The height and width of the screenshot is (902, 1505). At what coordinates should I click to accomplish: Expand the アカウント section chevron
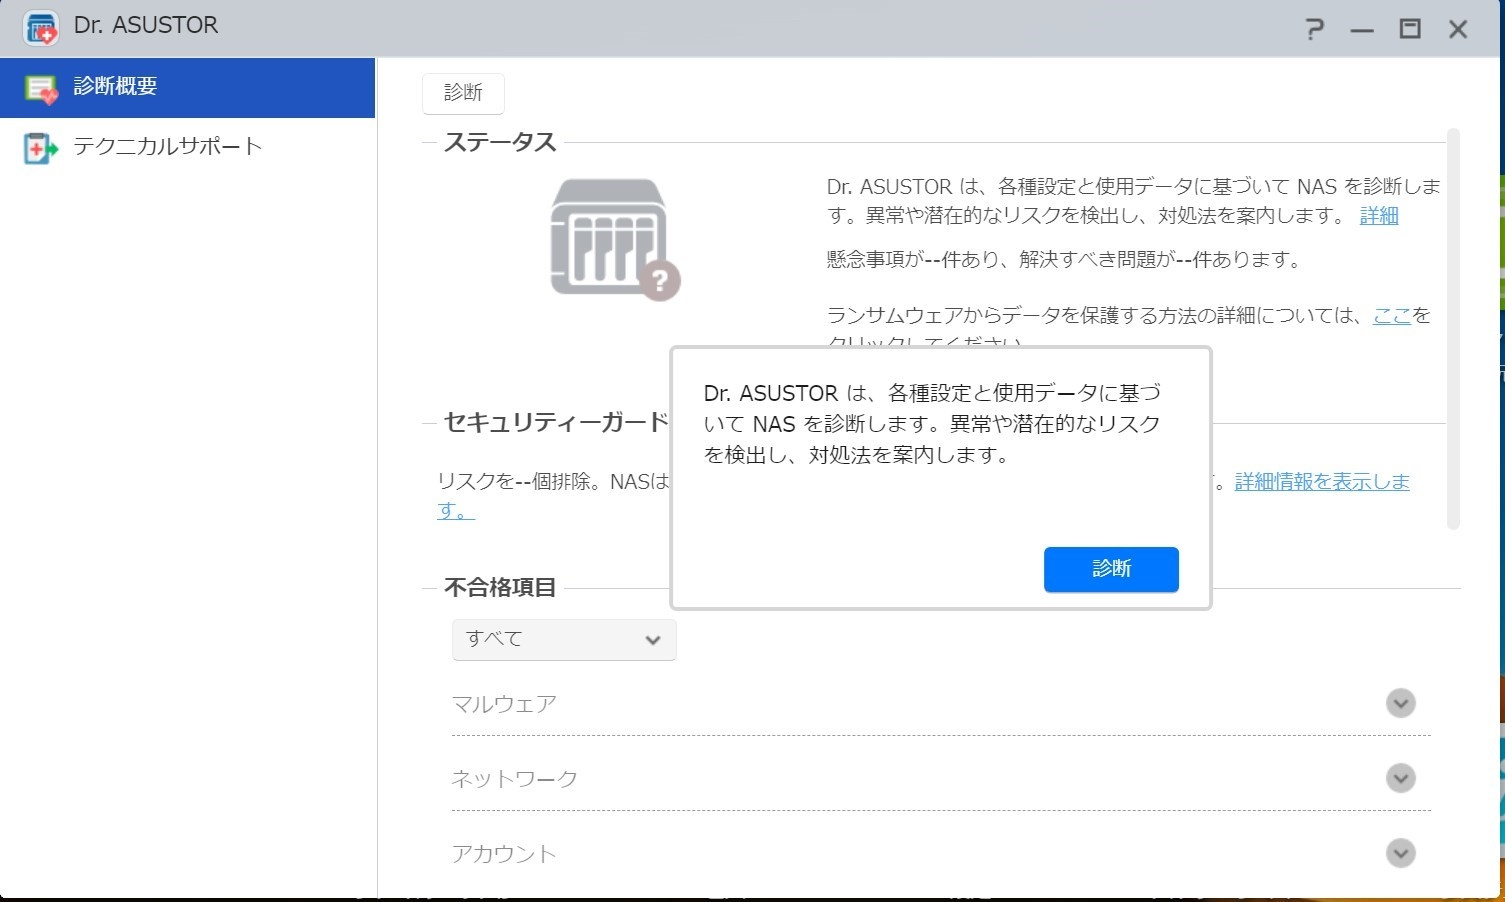pos(1400,853)
